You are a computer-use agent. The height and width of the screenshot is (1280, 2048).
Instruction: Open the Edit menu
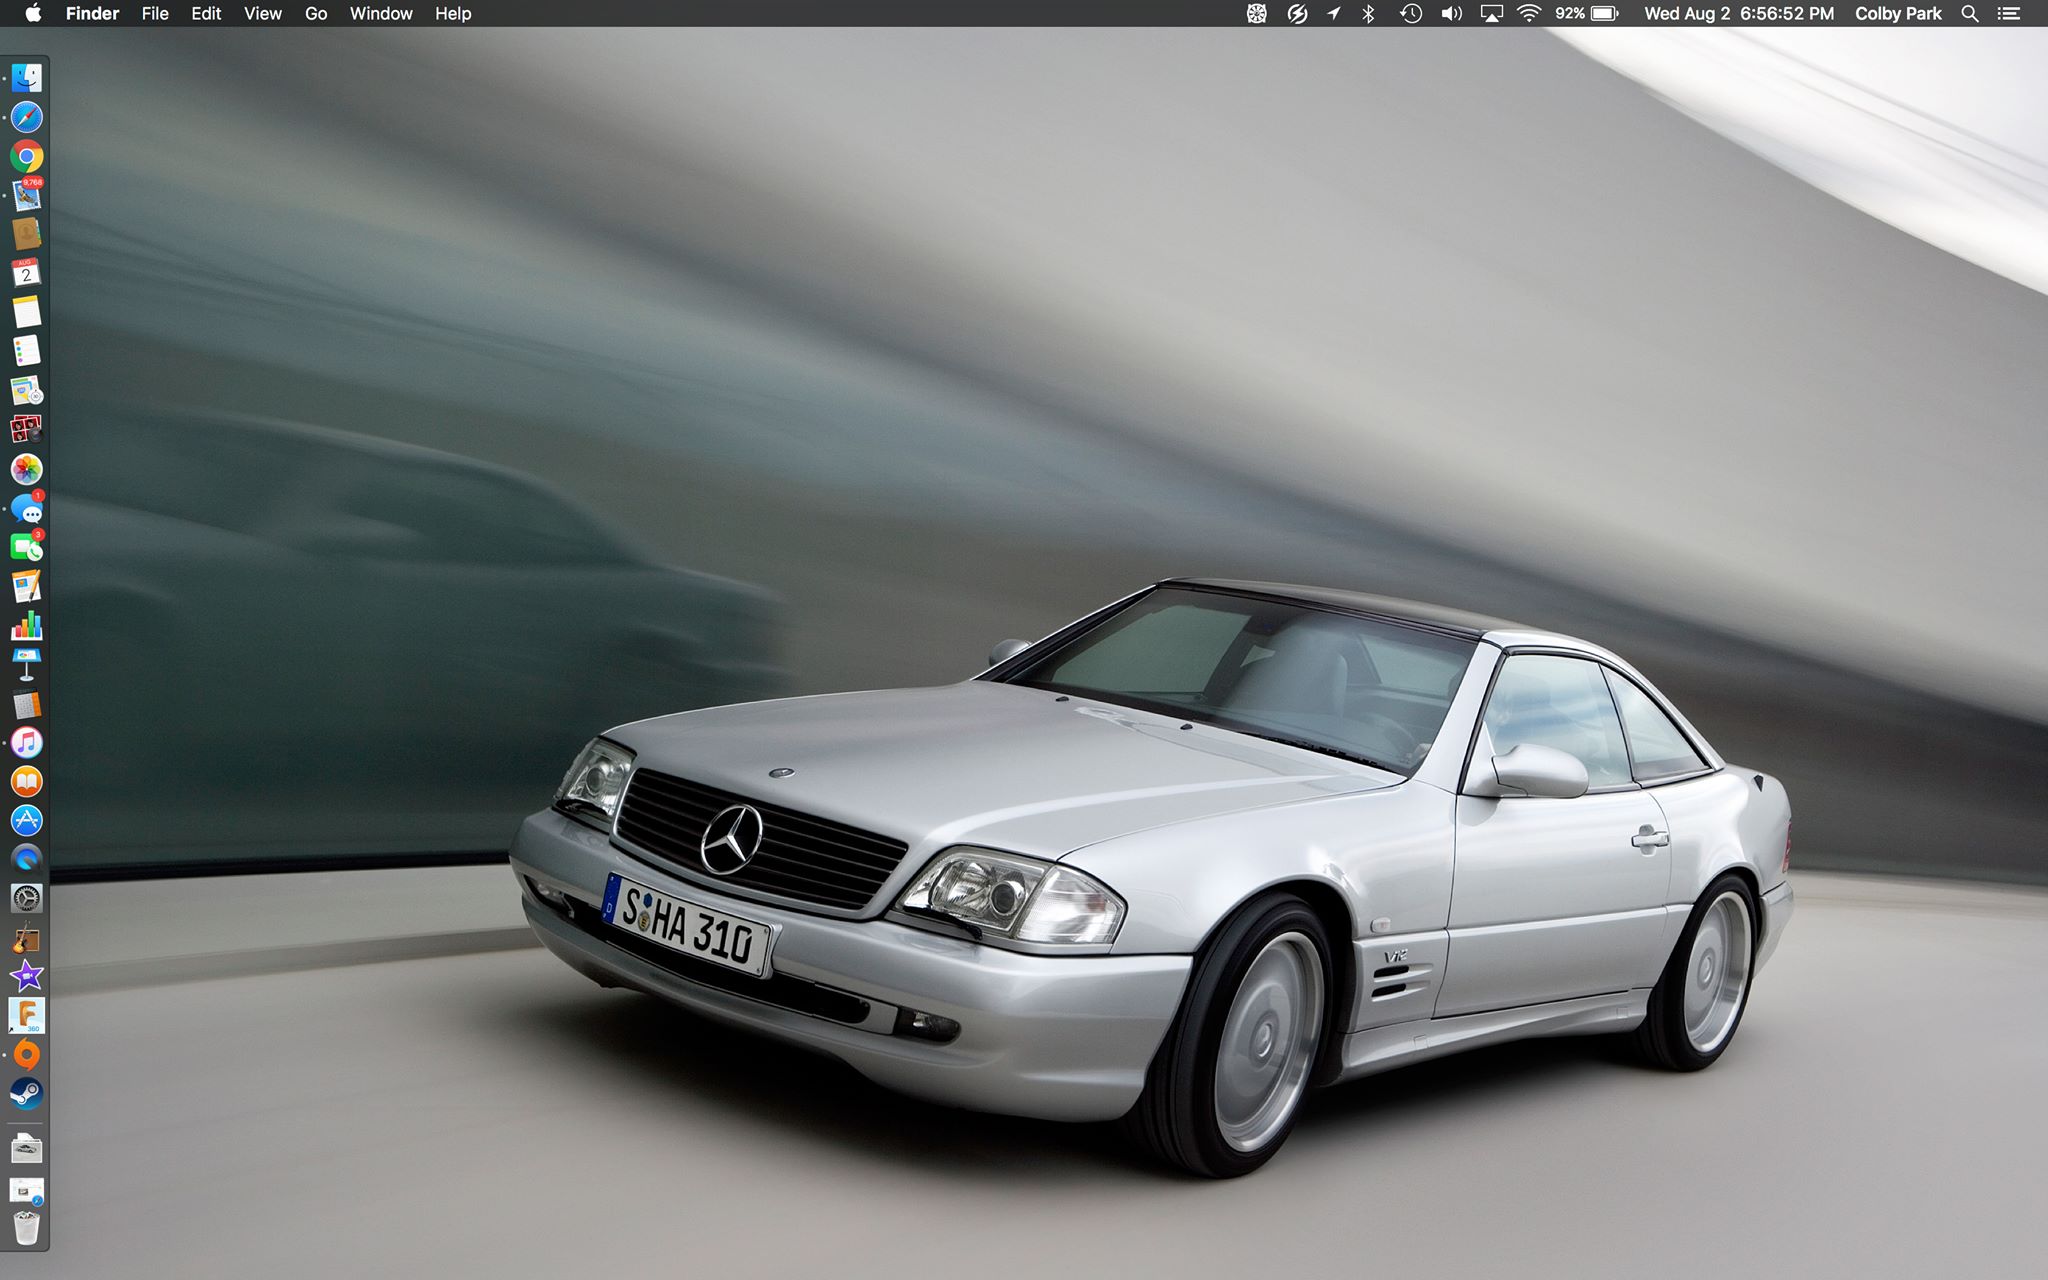pos(206,13)
